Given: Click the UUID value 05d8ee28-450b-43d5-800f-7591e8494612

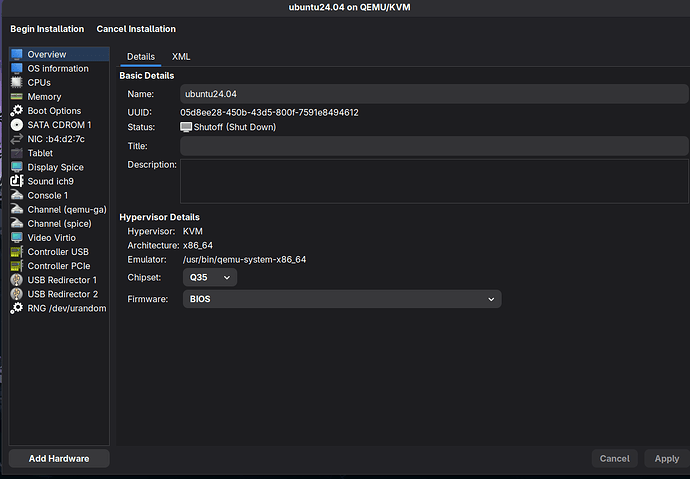Looking at the screenshot, I should coord(269,113).
